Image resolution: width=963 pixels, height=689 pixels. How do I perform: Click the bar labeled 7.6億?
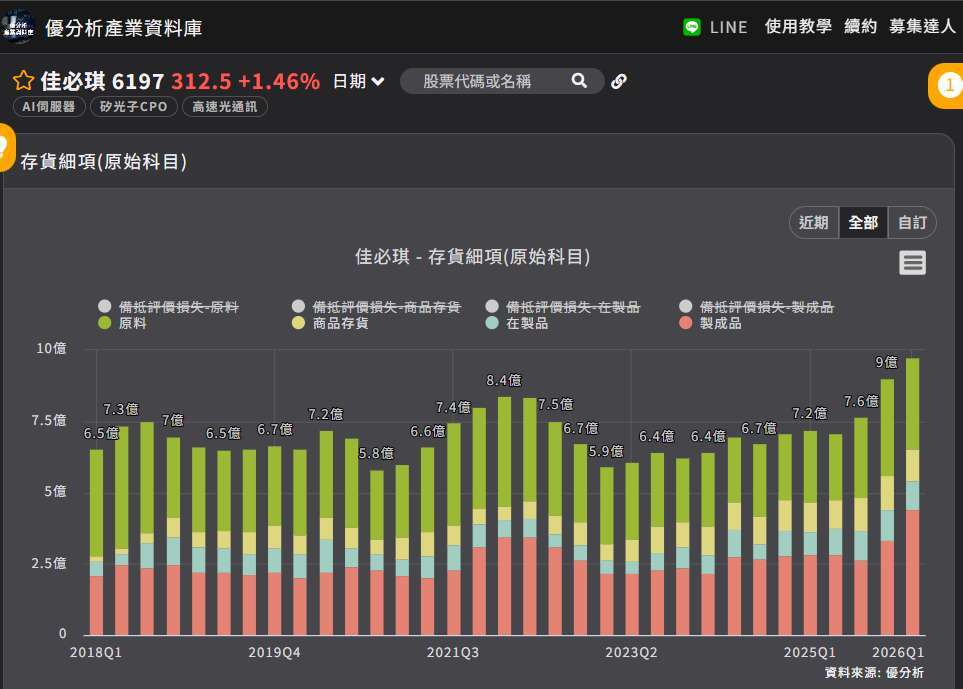point(861,526)
